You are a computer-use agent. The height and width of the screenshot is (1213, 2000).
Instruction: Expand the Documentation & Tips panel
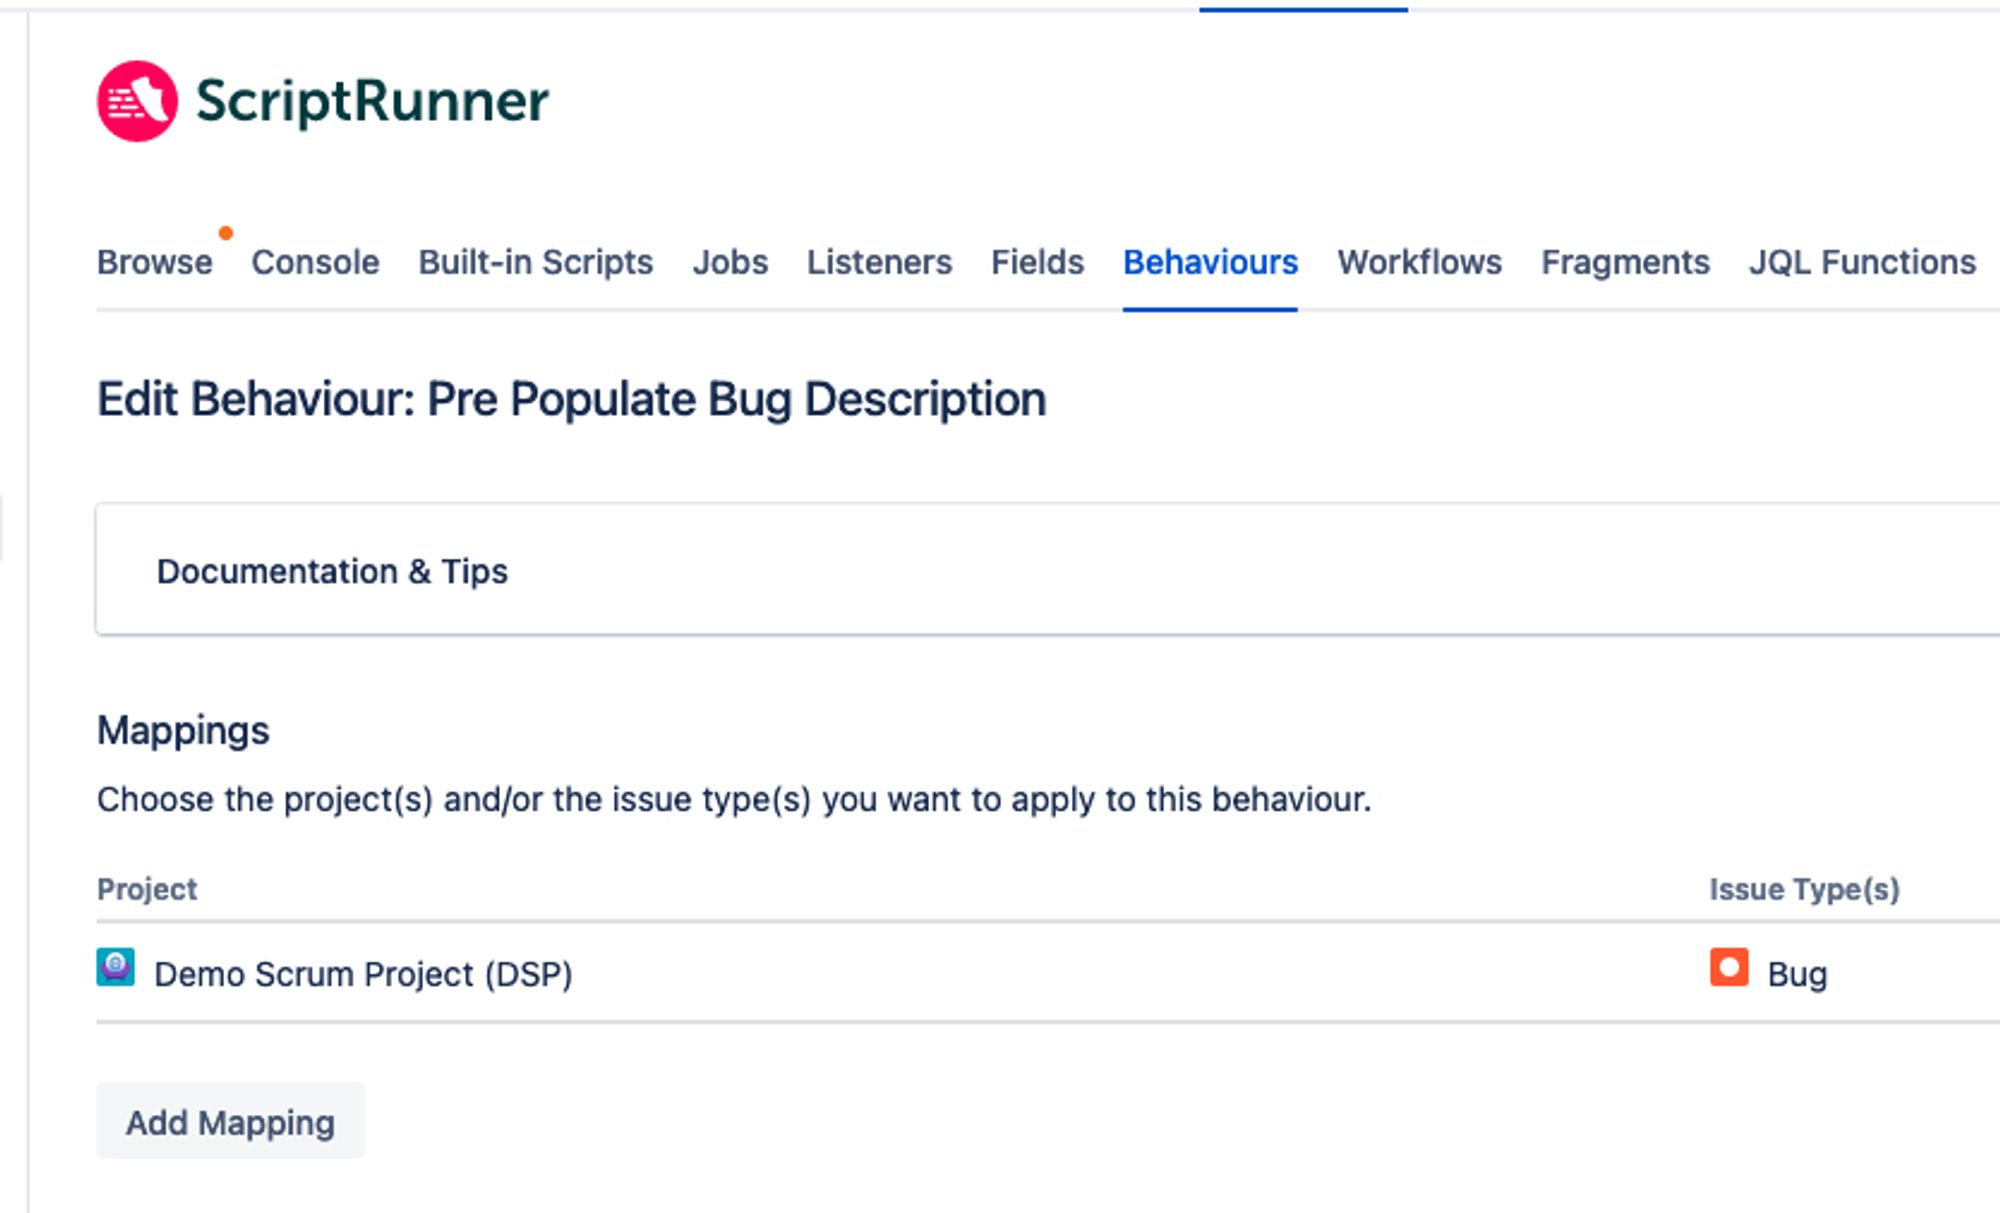332,571
